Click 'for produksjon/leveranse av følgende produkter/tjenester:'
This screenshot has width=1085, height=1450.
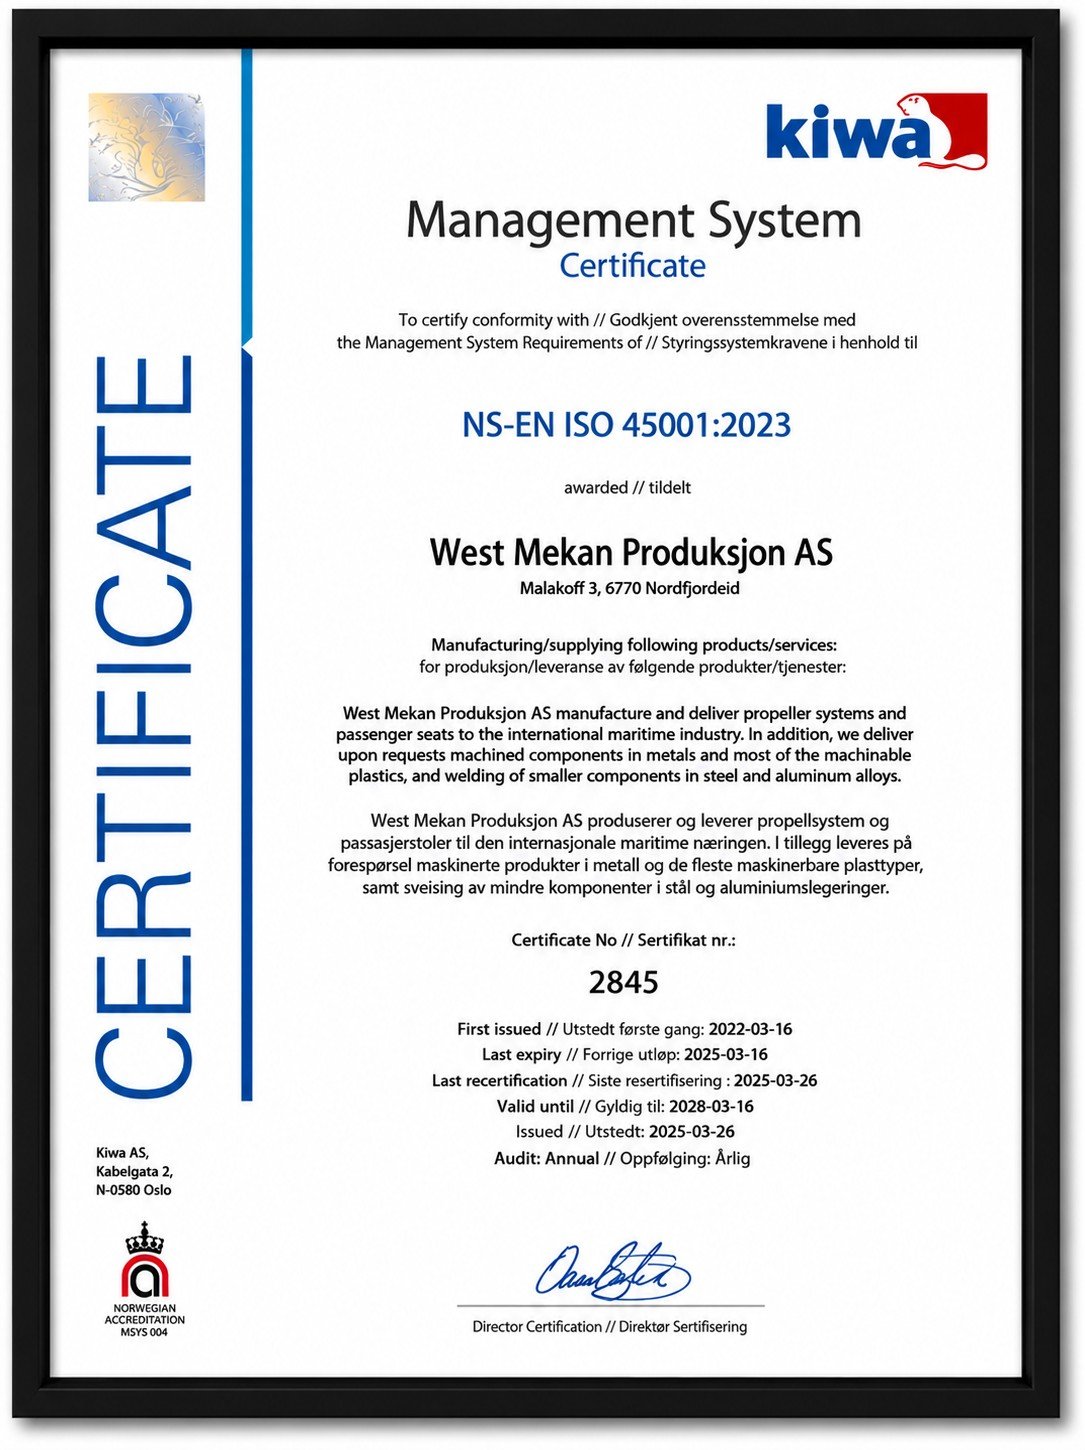(x=632, y=667)
